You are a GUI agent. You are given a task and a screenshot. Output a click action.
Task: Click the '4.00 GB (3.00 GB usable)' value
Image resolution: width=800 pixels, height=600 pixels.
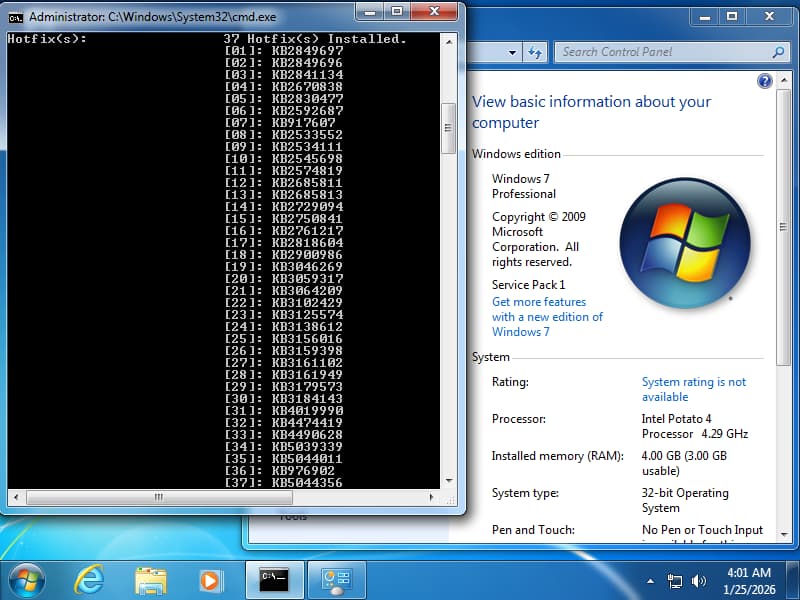pos(684,463)
